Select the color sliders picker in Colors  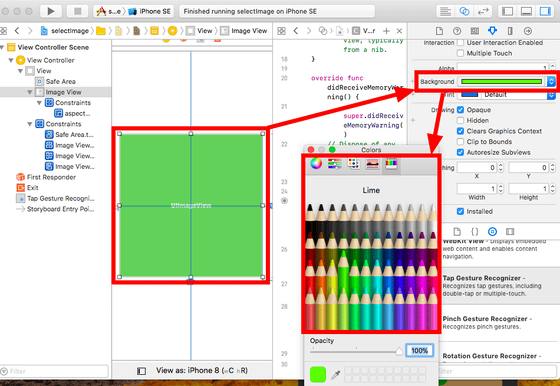pos(335,164)
